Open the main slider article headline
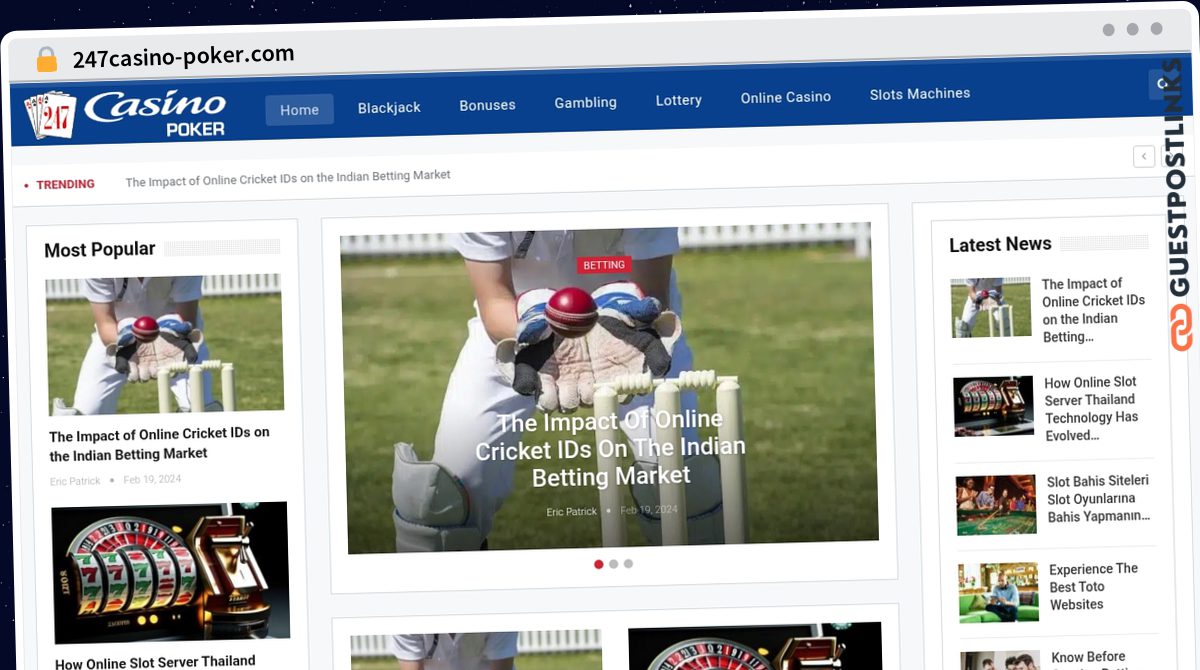The image size is (1200, 670). pyautogui.click(x=611, y=449)
